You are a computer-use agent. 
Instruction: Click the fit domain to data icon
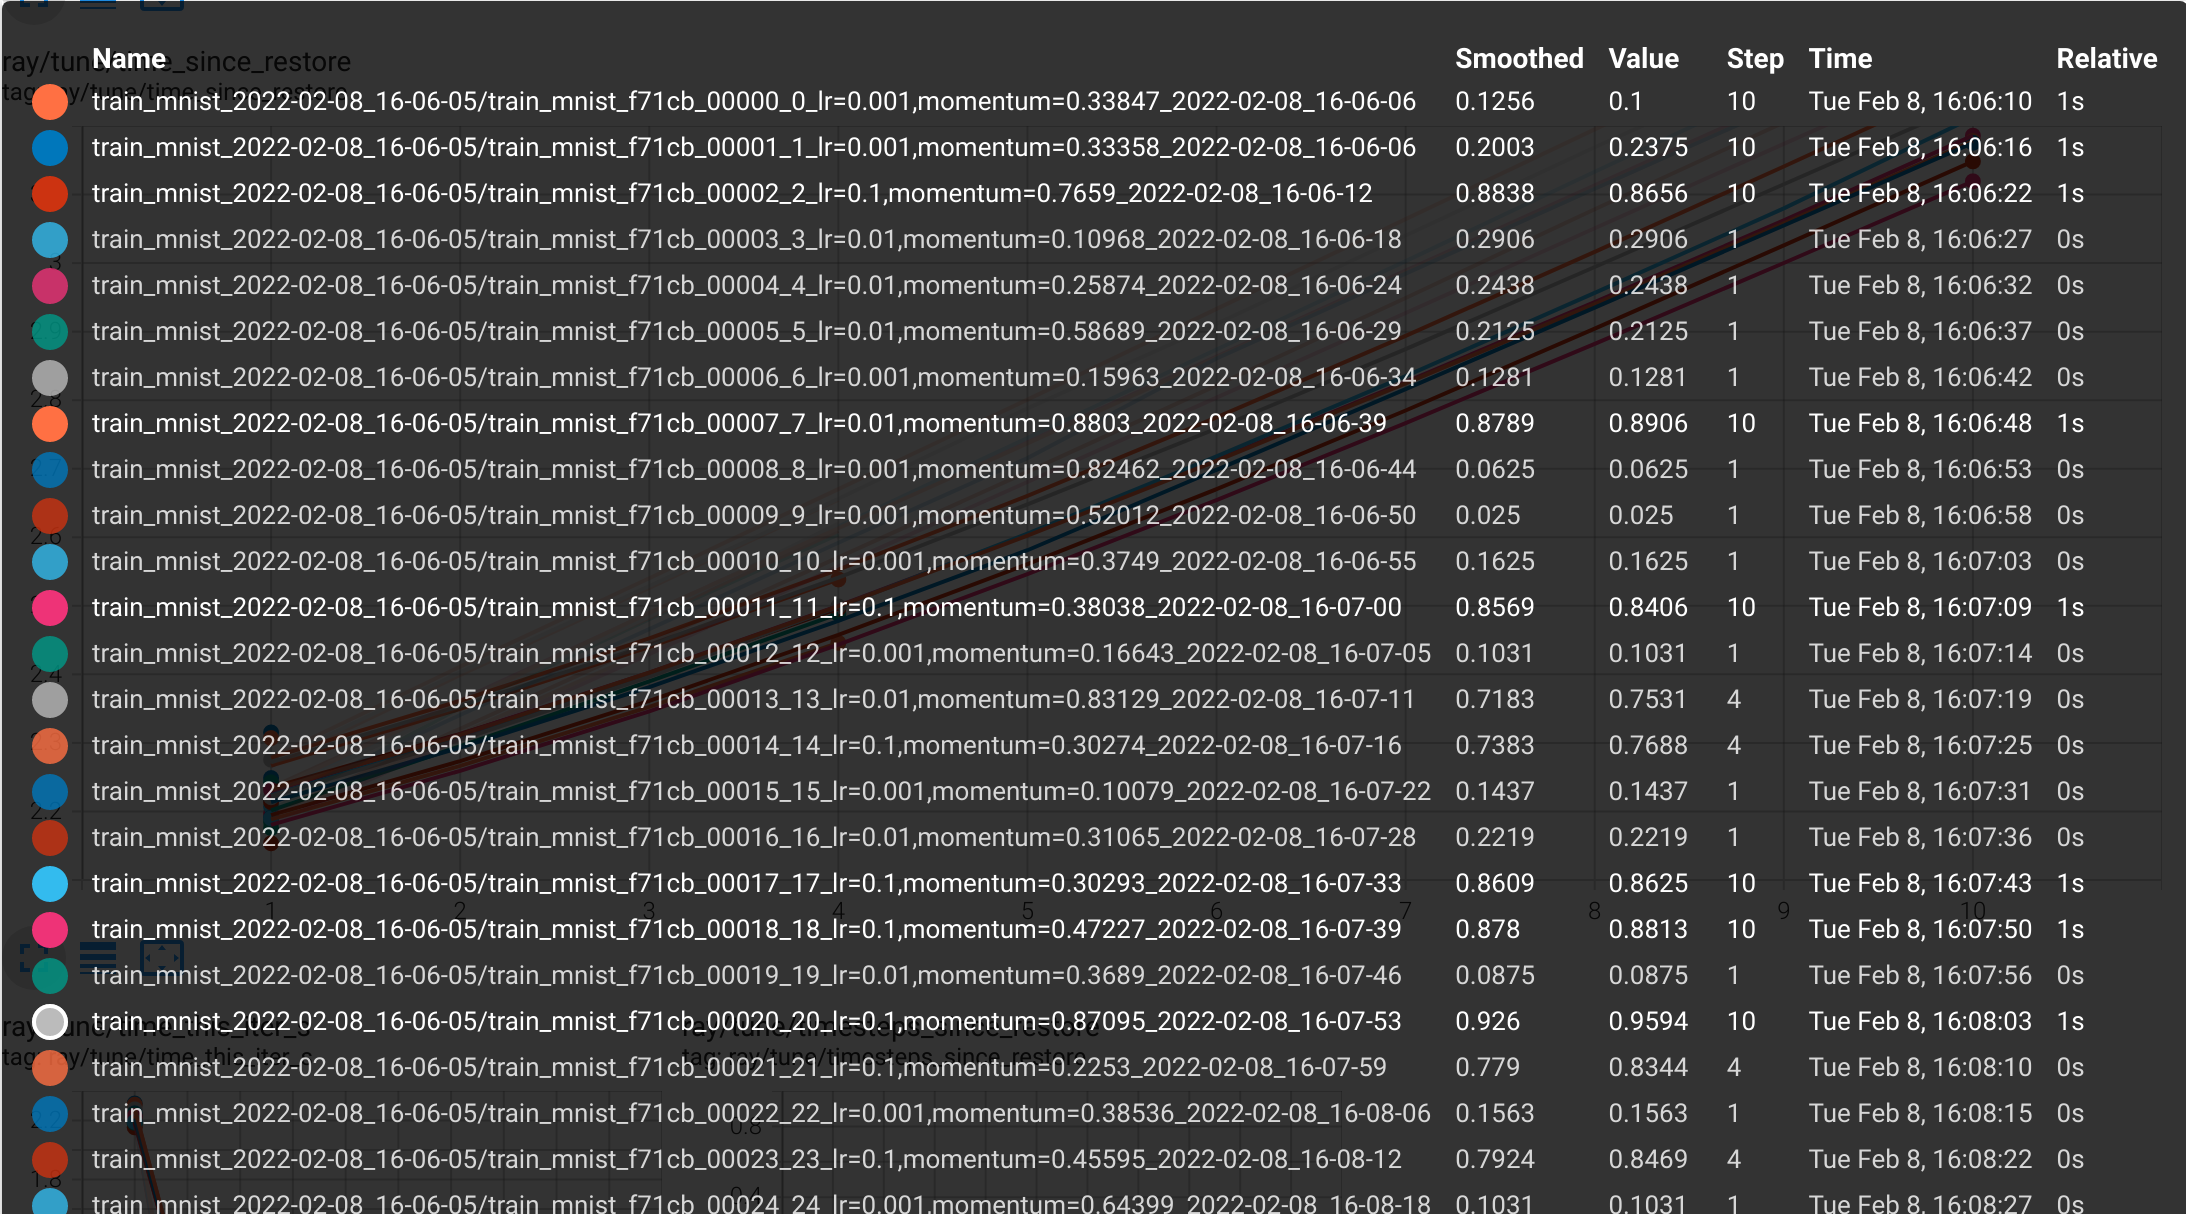pyautogui.click(x=161, y=955)
